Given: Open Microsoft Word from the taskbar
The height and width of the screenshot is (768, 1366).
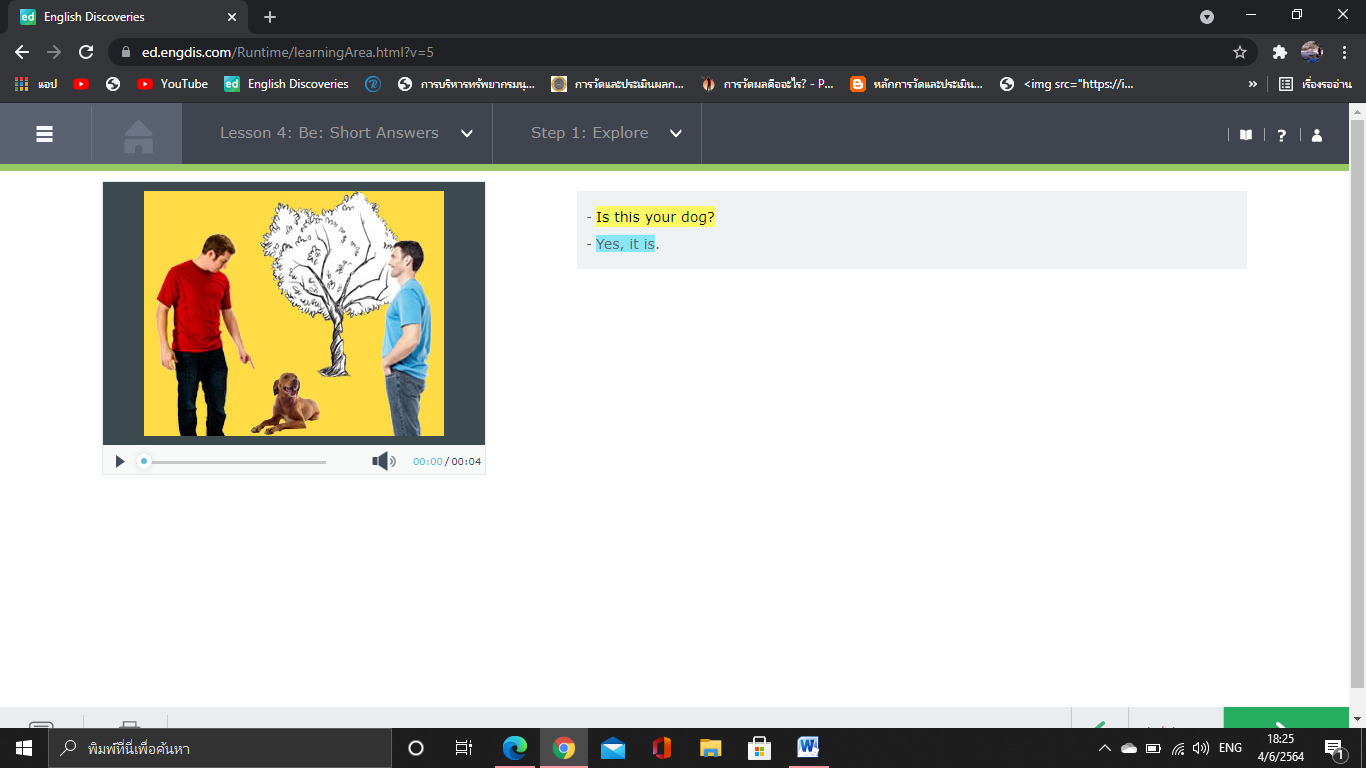Looking at the screenshot, I should tap(808, 747).
